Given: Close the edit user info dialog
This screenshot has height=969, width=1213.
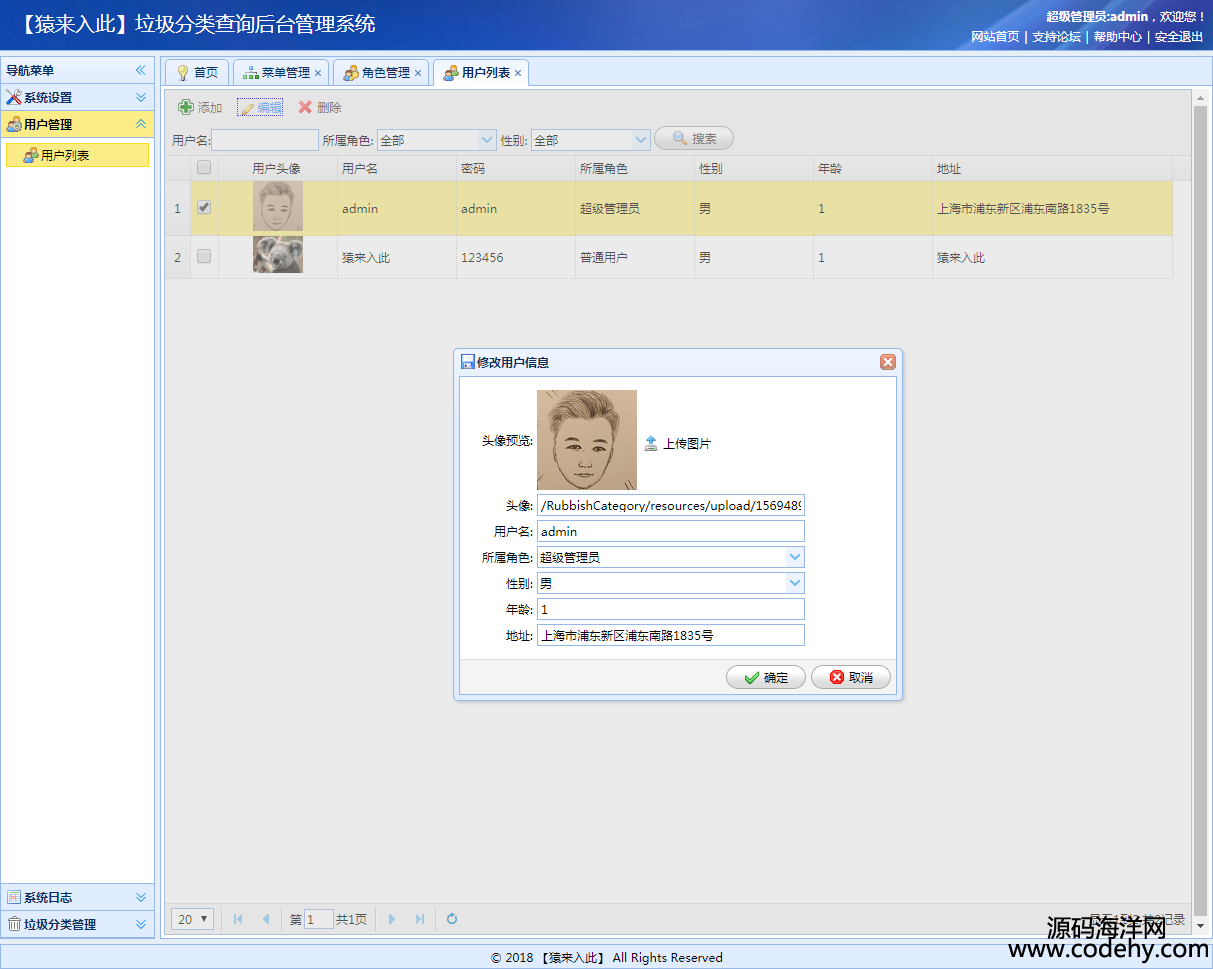Looking at the screenshot, I should (x=887, y=362).
